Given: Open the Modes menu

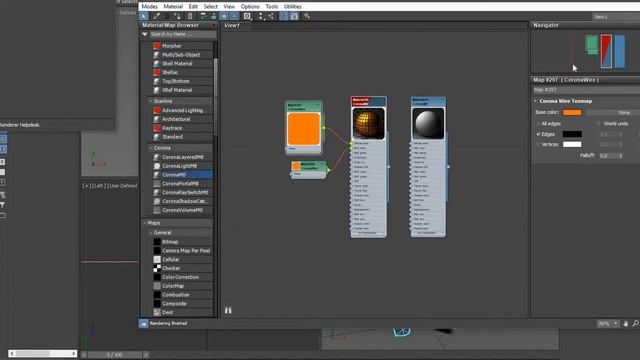Looking at the screenshot, I should (149, 7).
